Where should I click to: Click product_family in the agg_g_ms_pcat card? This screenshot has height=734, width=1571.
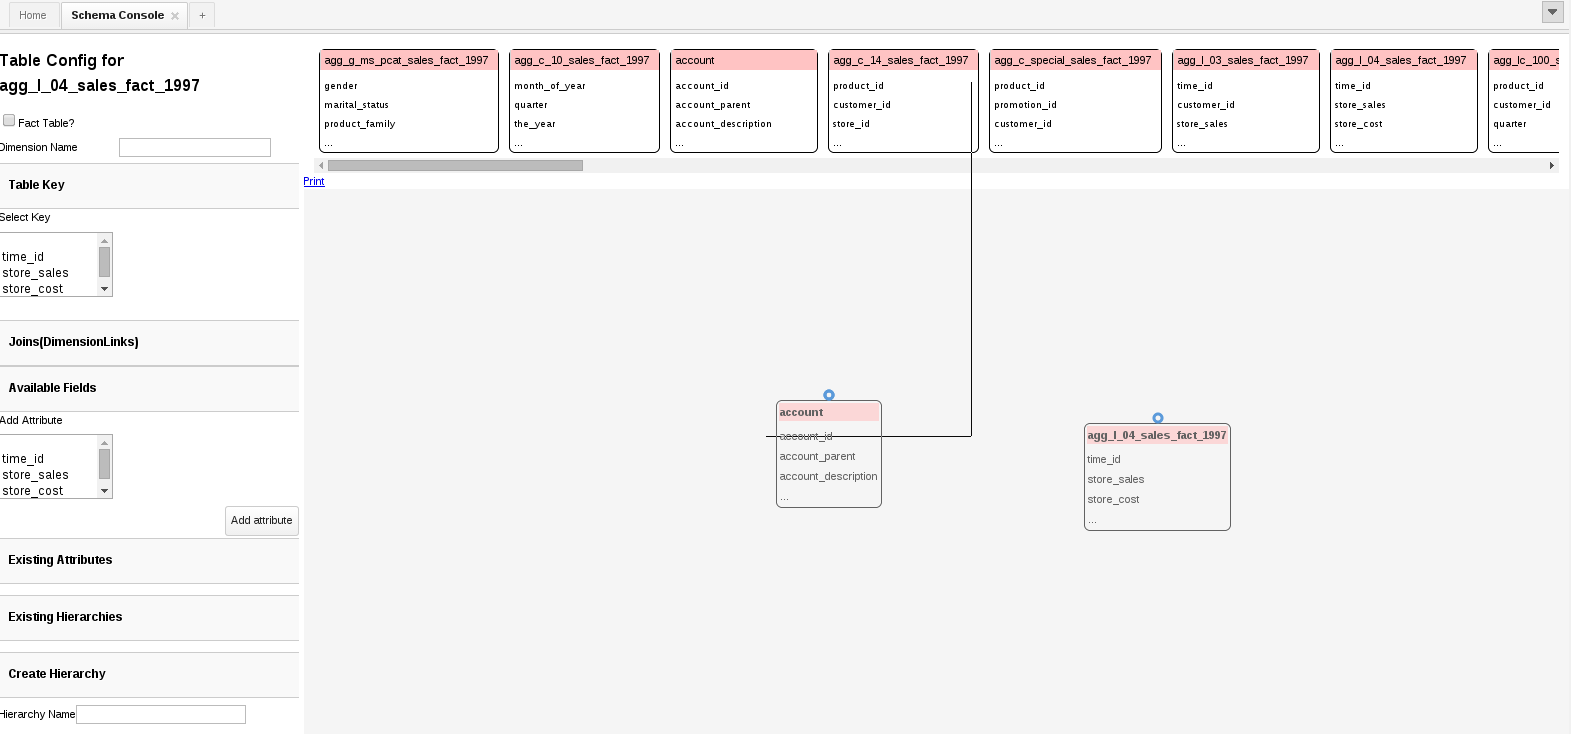[360, 124]
